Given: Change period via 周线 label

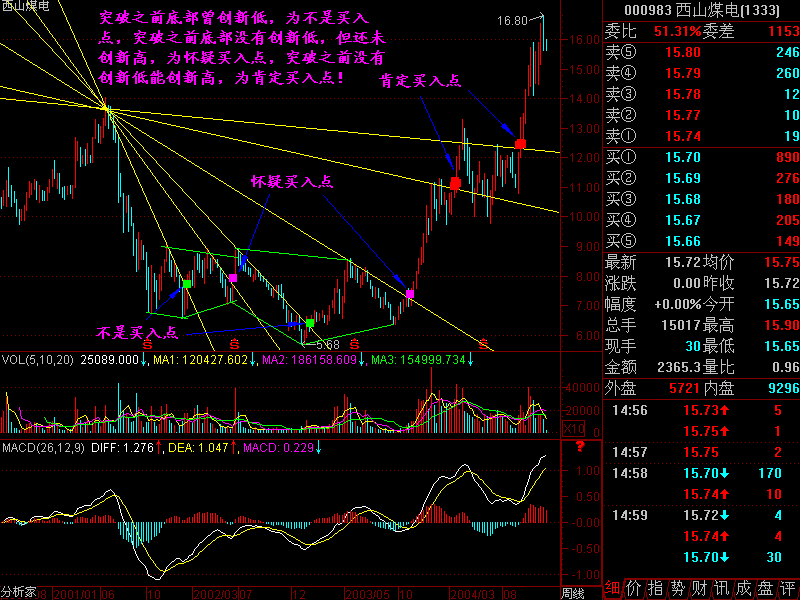Looking at the screenshot, I should click(572, 594).
